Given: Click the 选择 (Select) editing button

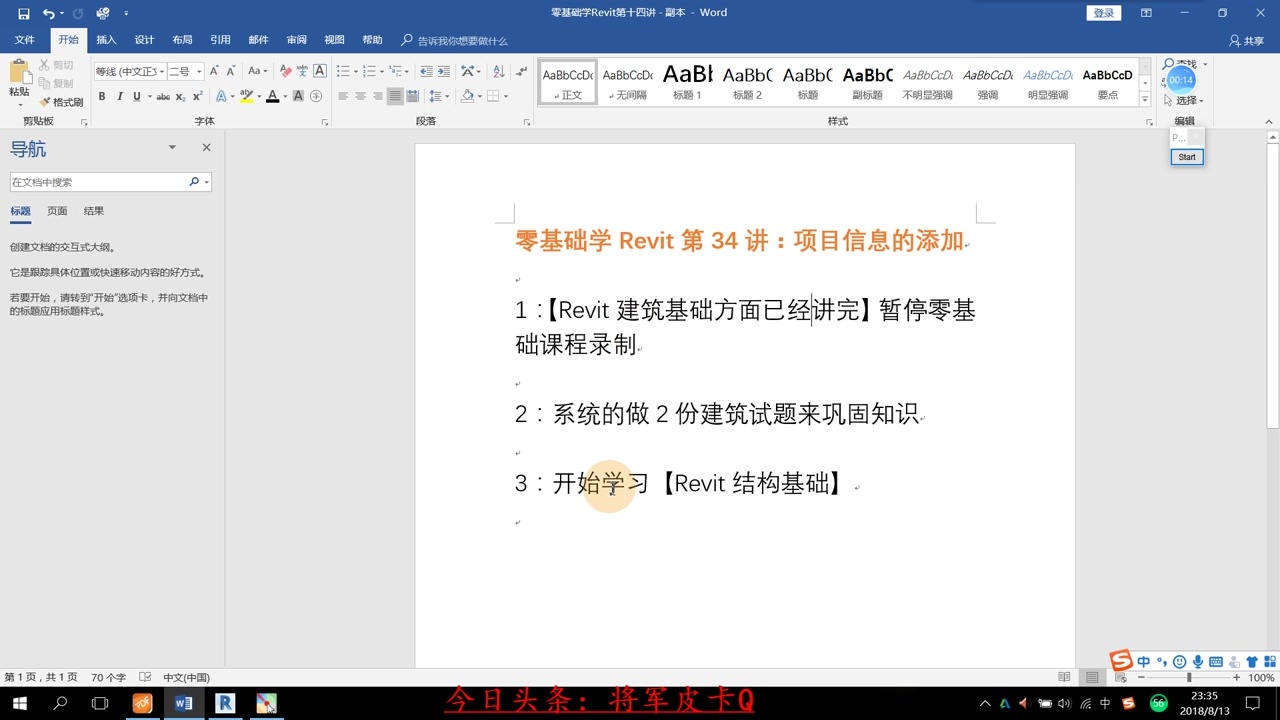Looking at the screenshot, I should coord(1185,100).
